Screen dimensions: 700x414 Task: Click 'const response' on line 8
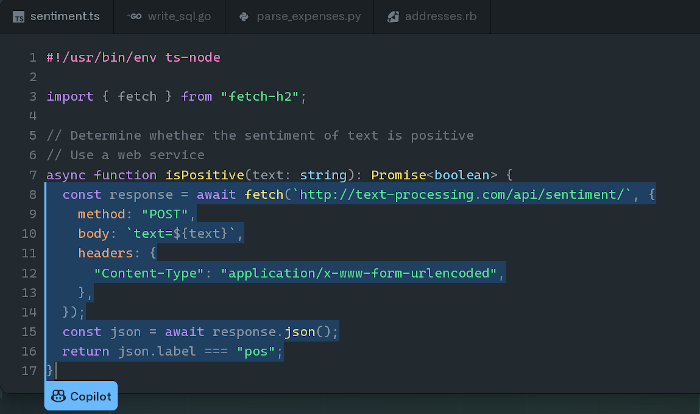(117, 195)
